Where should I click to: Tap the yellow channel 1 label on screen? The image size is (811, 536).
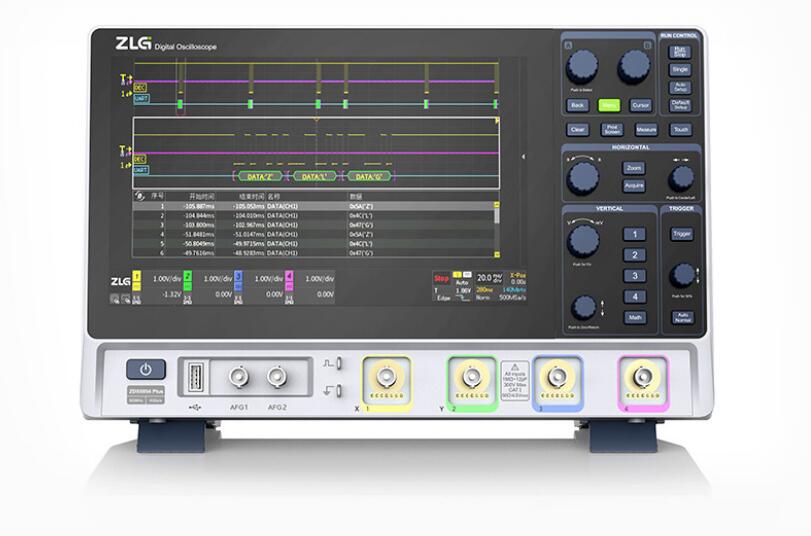click(x=137, y=281)
